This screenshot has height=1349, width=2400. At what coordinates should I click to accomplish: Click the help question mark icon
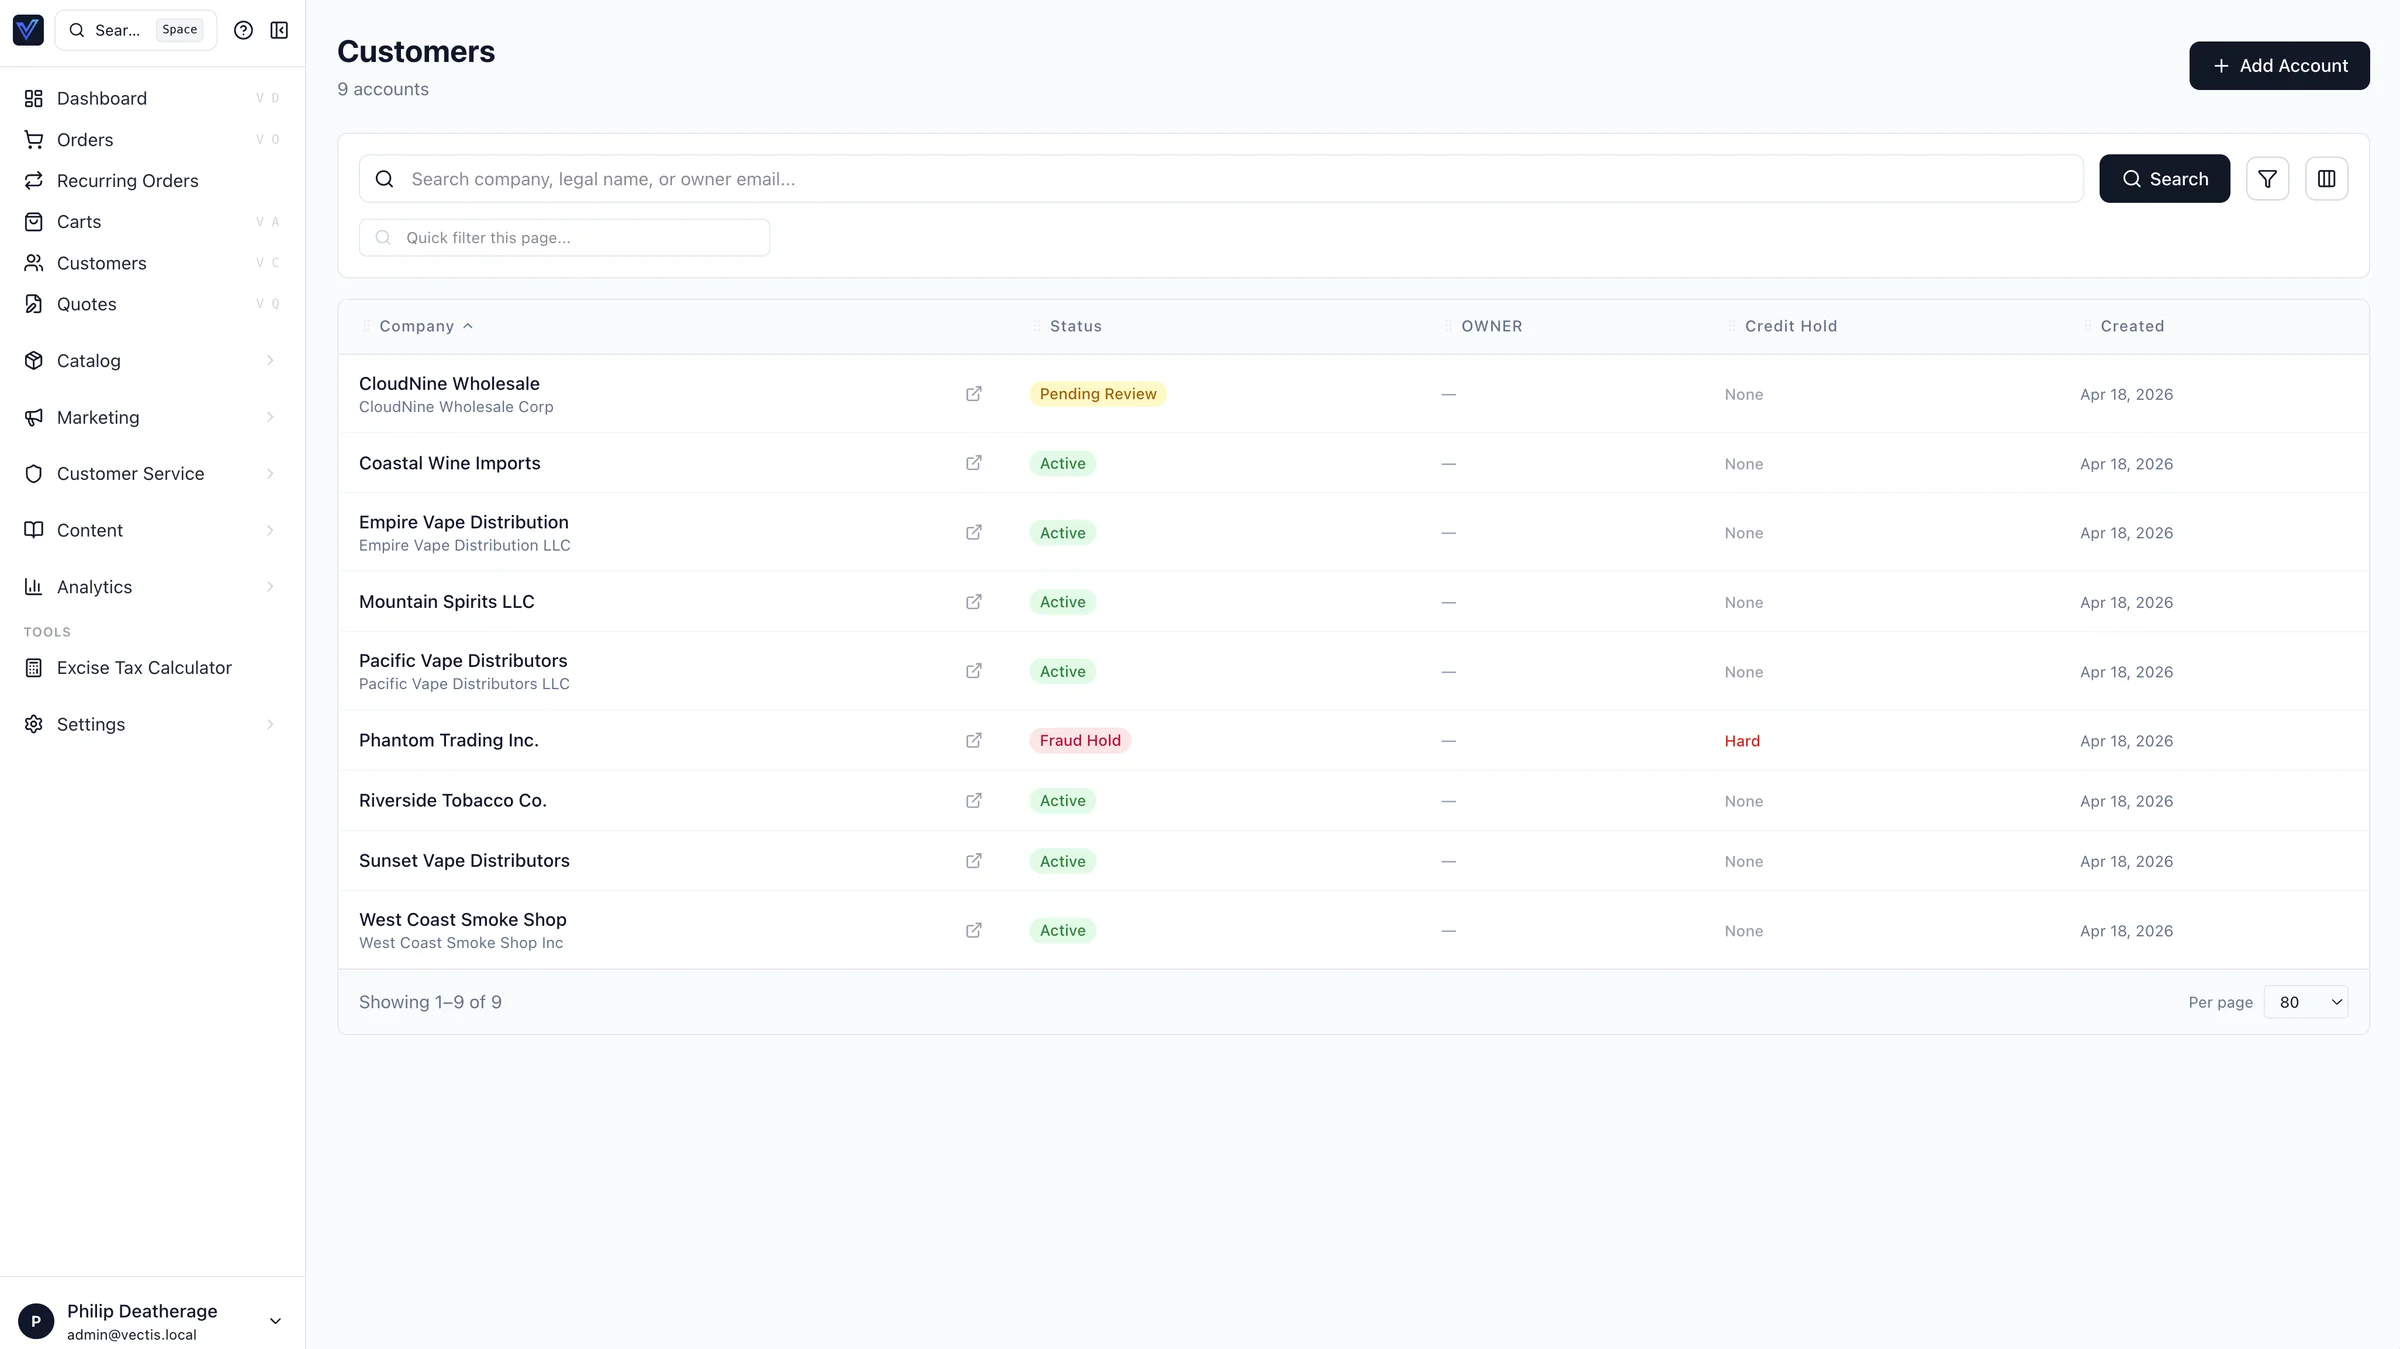point(243,30)
